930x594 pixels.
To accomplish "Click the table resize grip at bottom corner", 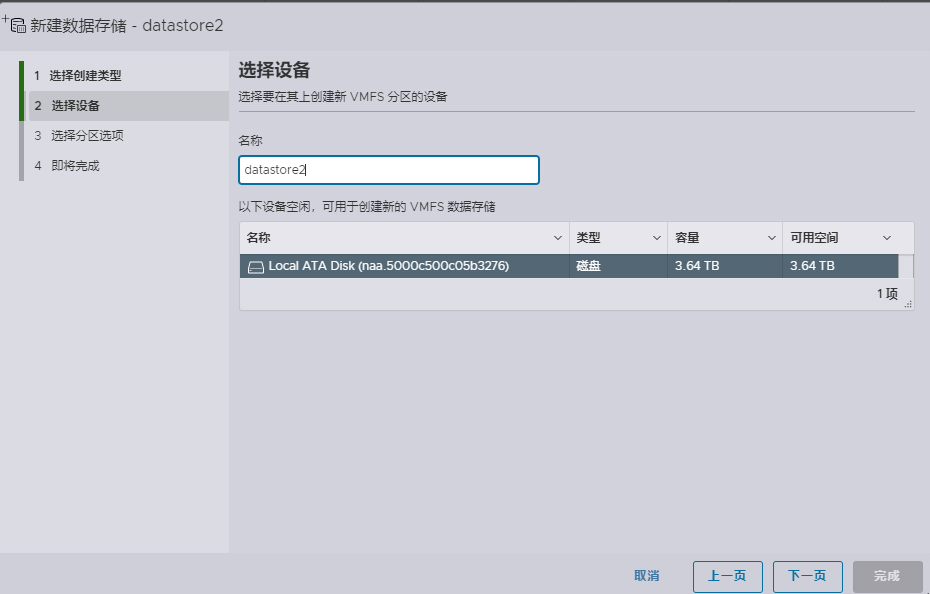I will point(908,304).
